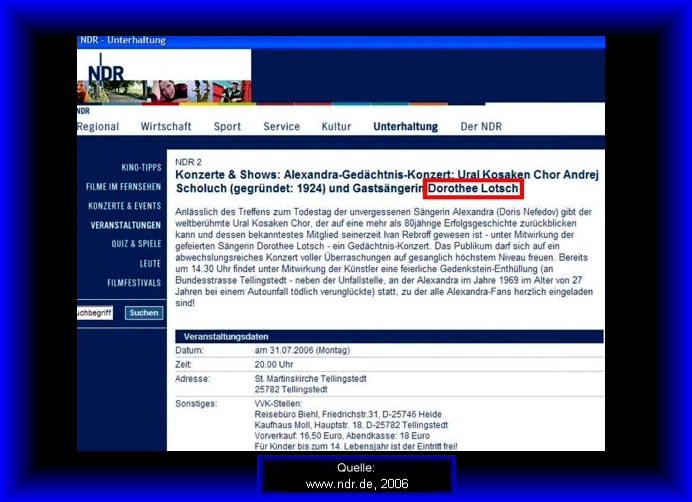Image resolution: width=692 pixels, height=502 pixels.
Task: Click the header banner photo collage
Action: tap(190, 92)
